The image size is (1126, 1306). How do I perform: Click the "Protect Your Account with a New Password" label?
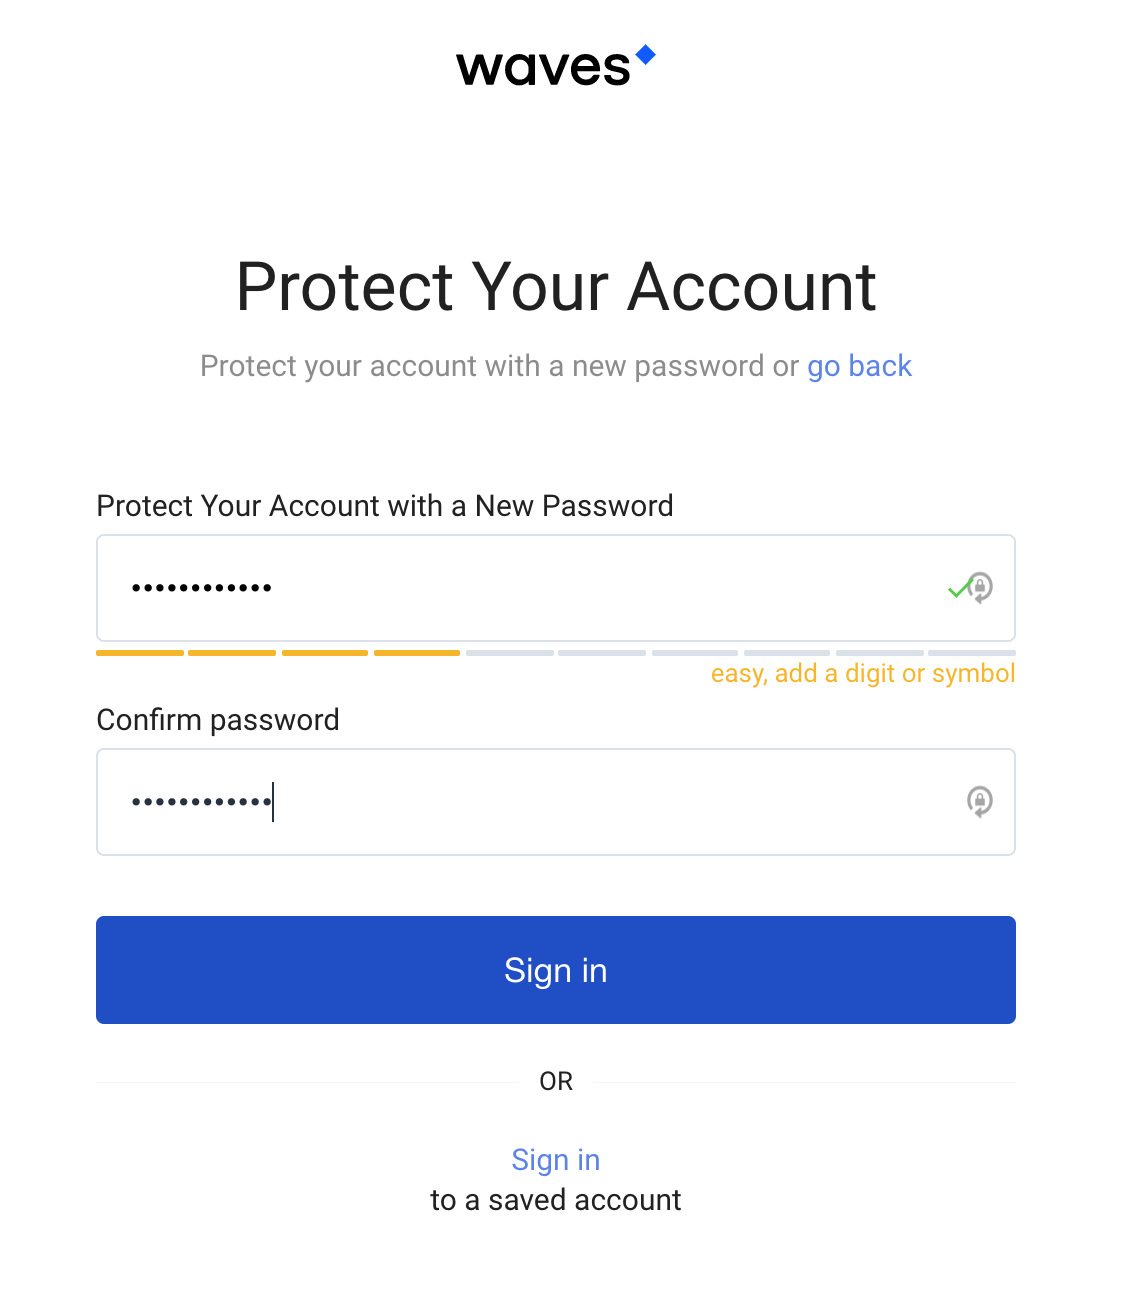pyautogui.click(x=385, y=506)
